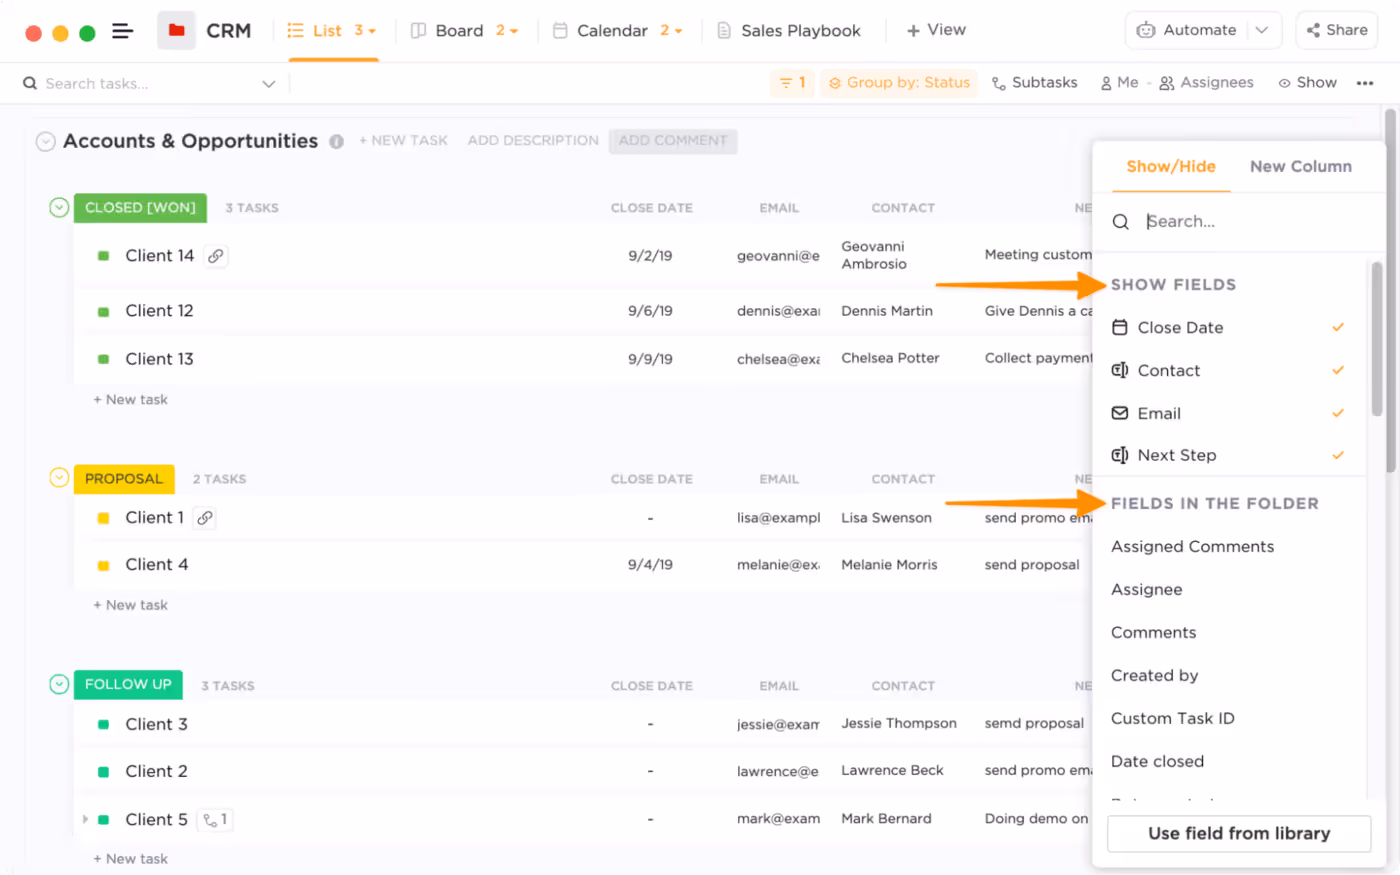This screenshot has width=1400, height=875.
Task: Click the Contact field text icon in panel
Action: pyautogui.click(x=1120, y=370)
